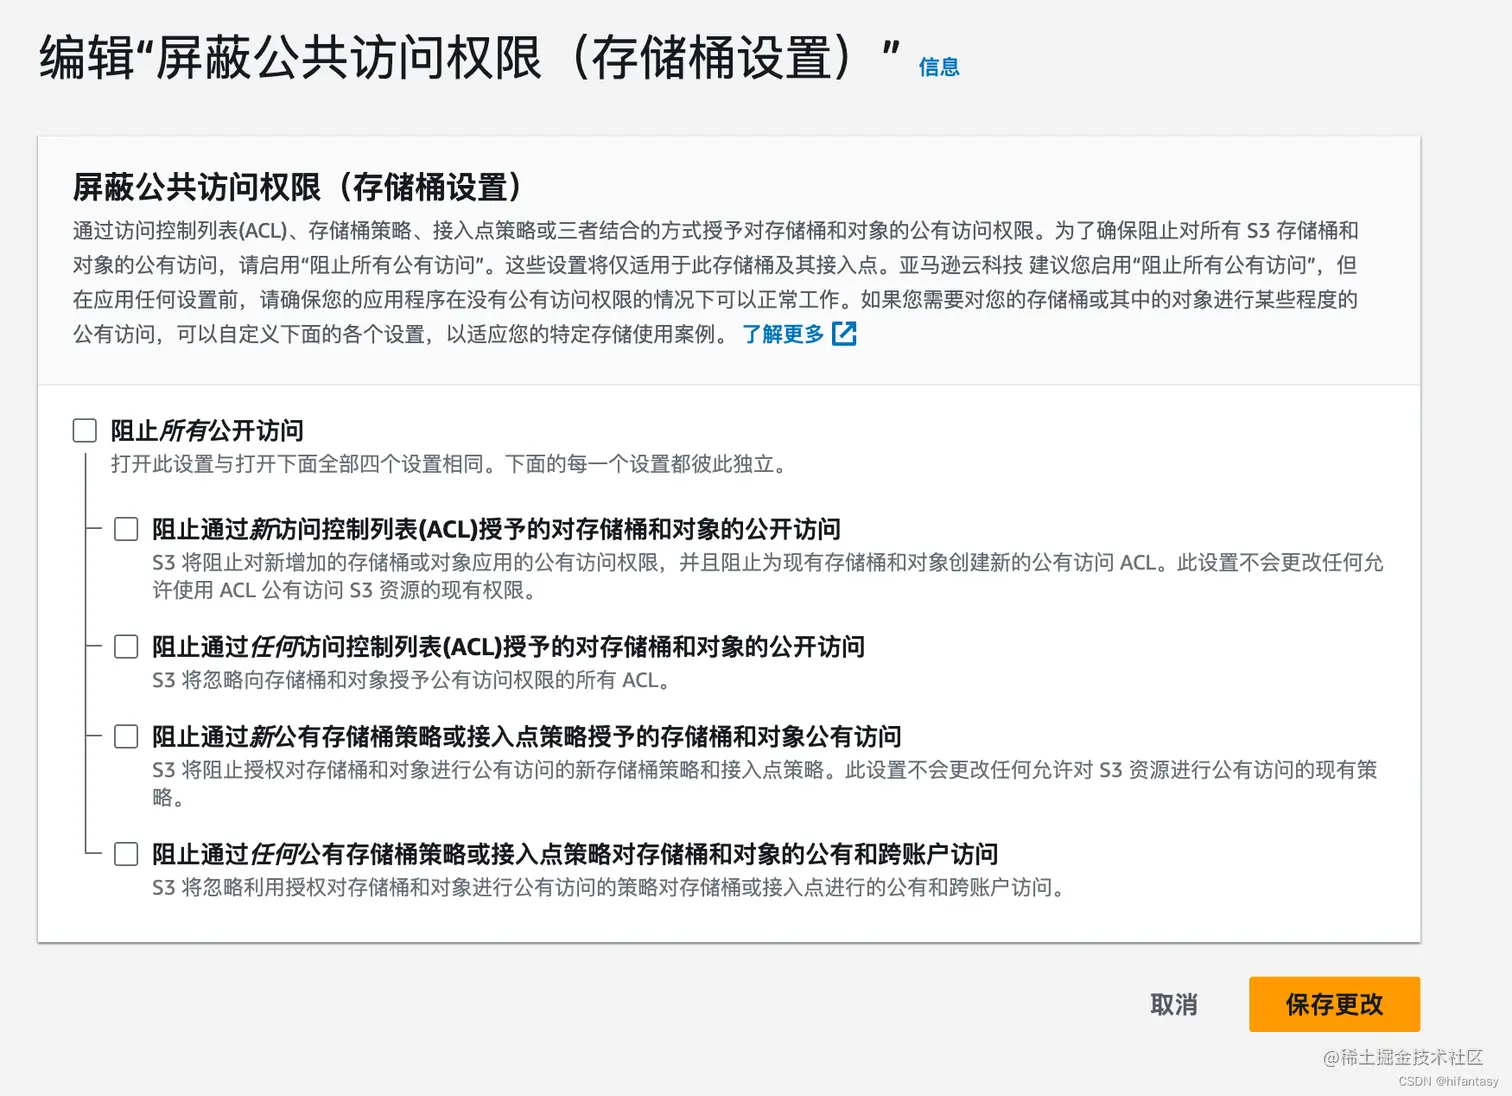1512x1096 pixels.
Task: Open the 信息 info link in the title
Action: click(x=937, y=67)
